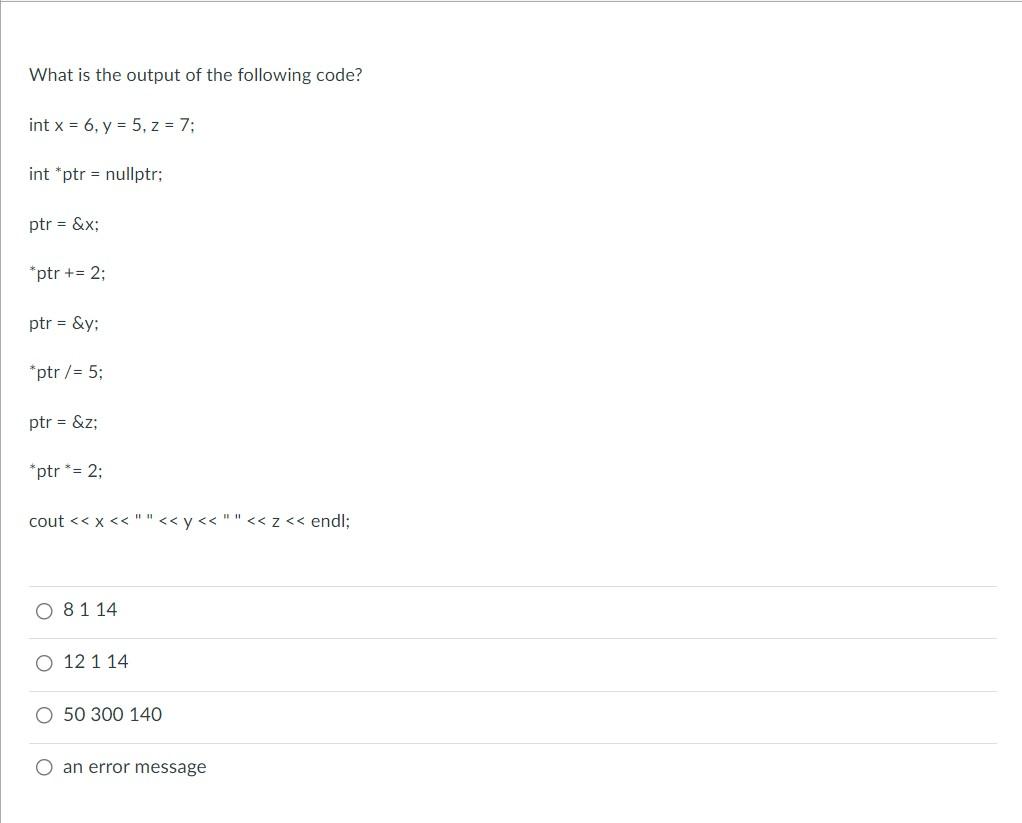Click the code line '*ptr += 2;'
Image resolution: width=1022 pixels, height=823 pixels.
coord(66,272)
